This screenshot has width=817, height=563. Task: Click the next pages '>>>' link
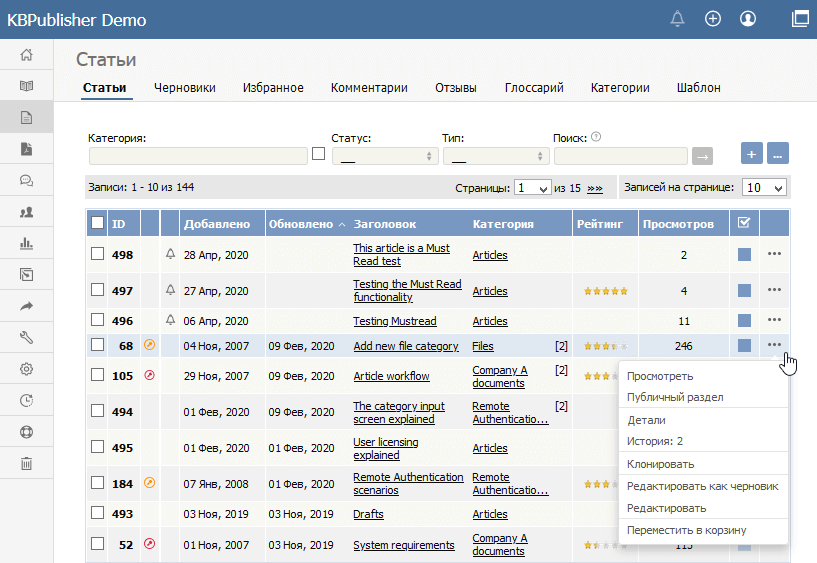point(595,188)
